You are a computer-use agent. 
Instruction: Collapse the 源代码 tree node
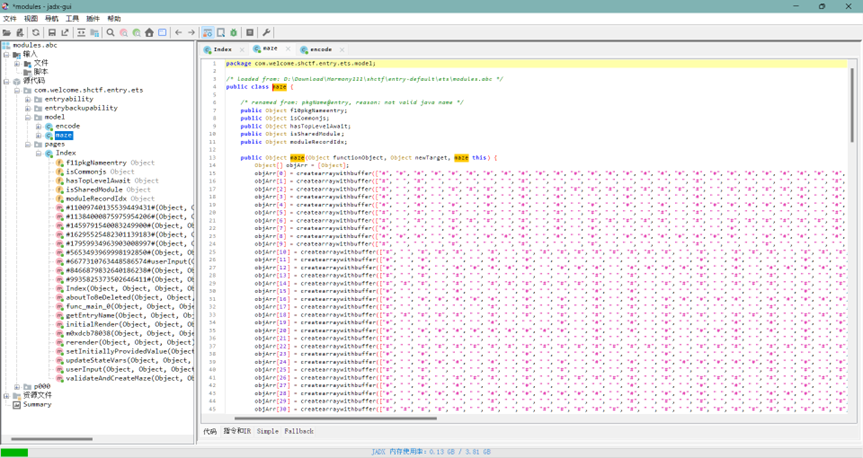click(6, 81)
